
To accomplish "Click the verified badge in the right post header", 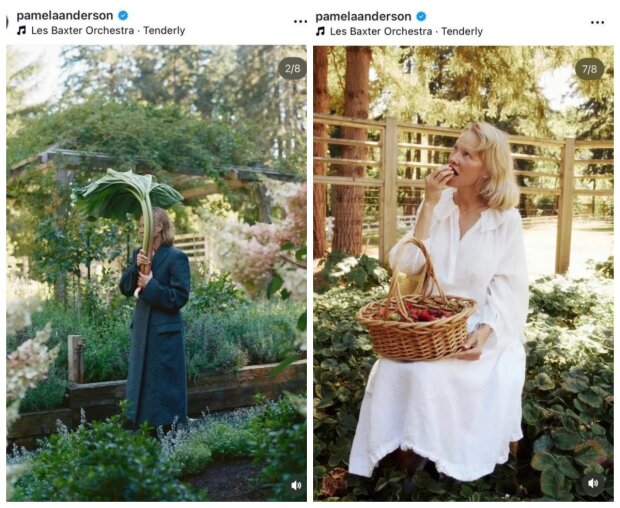I will [x=422, y=16].
